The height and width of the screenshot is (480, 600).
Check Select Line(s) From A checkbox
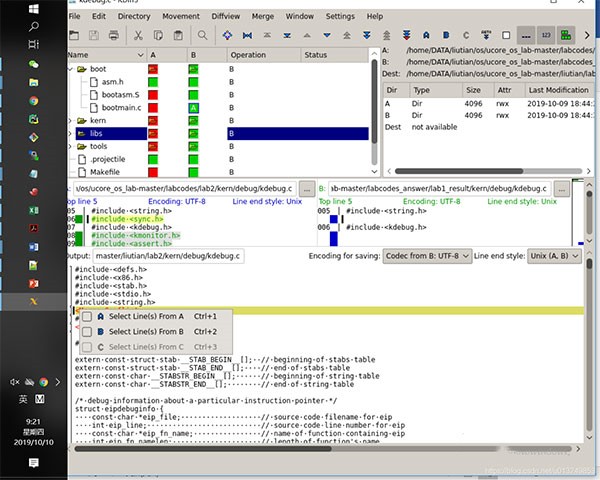click(87, 316)
